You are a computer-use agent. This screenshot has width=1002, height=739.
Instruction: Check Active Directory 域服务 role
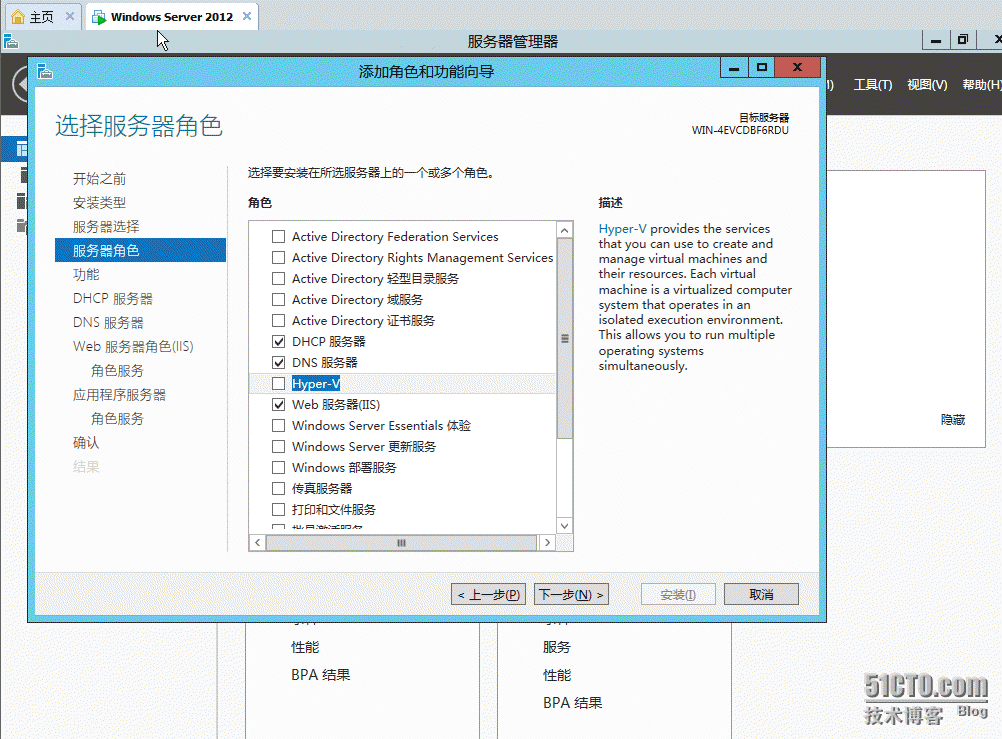pos(278,300)
